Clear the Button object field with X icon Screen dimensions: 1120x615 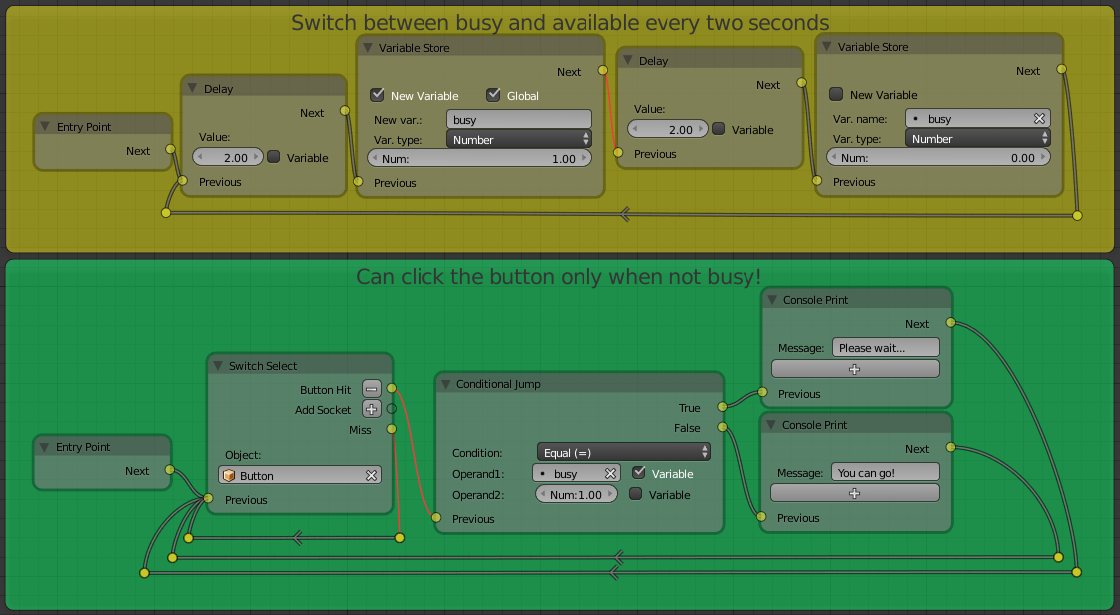[x=371, y=476]
